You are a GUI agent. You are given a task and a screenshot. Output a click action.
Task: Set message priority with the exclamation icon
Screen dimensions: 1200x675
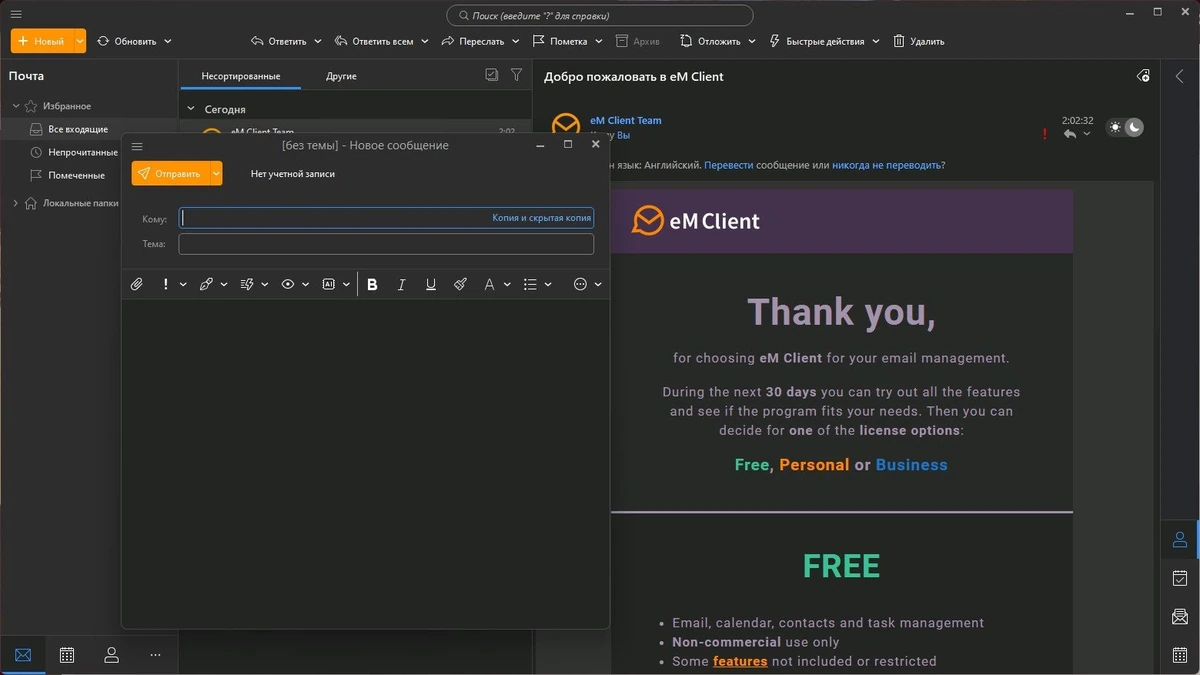pos(165,284)
